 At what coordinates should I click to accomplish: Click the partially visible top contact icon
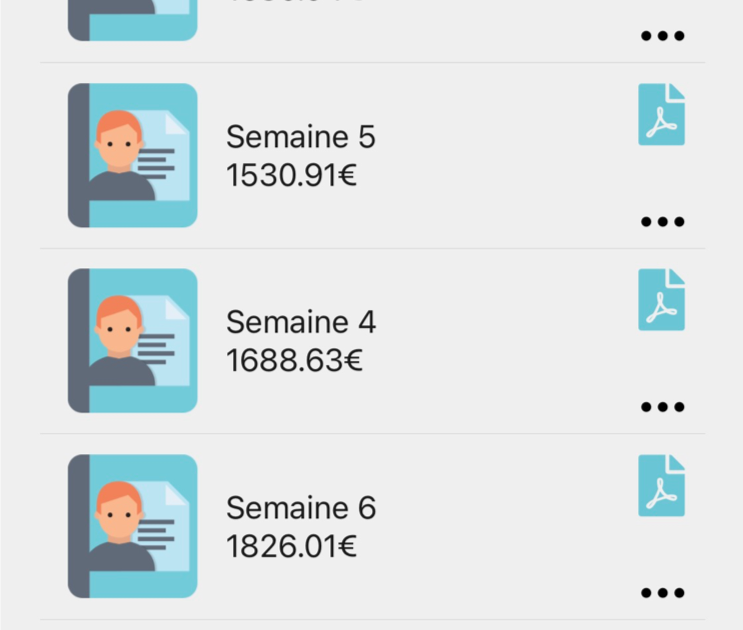(133, 20)
